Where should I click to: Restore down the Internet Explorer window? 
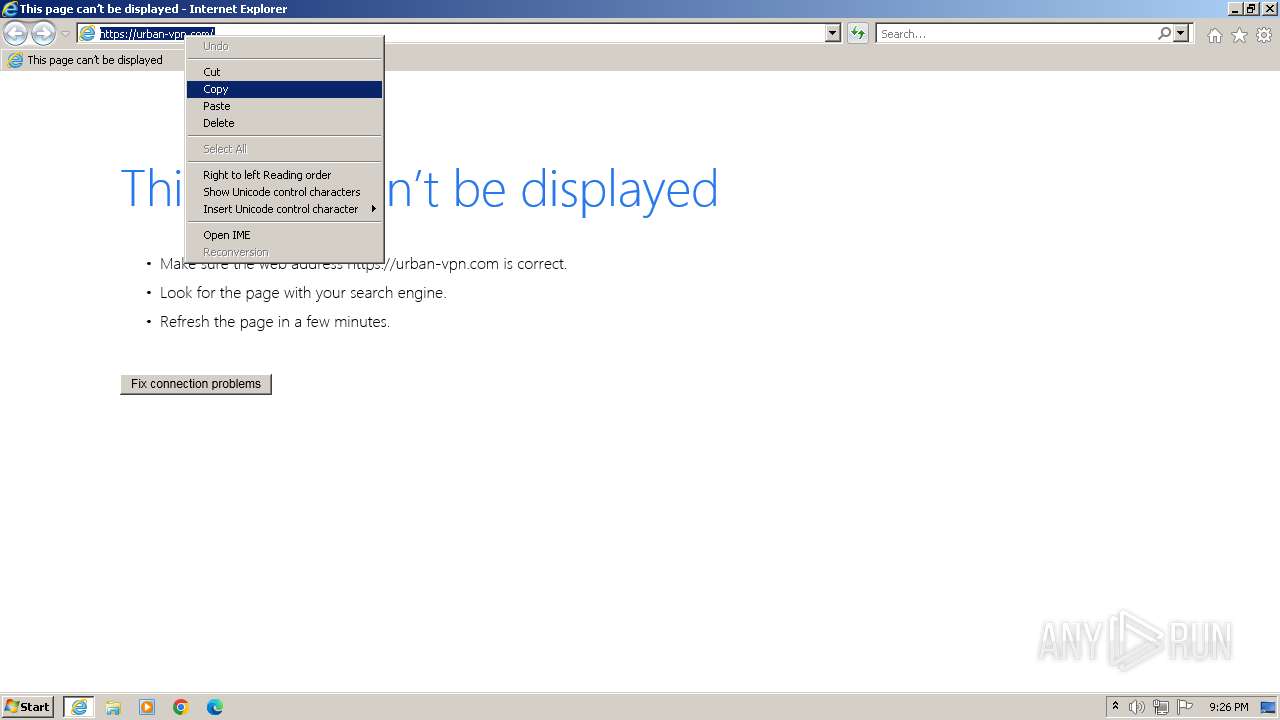click(x=1250, y=9)
